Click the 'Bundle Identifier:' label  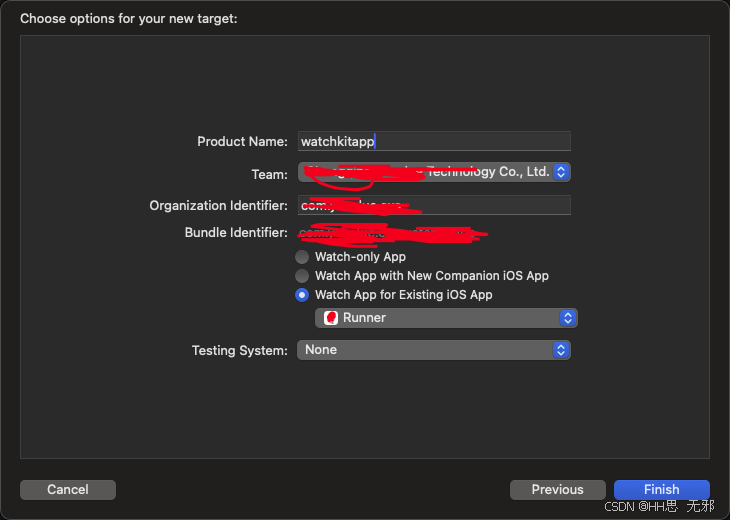tap(236, 233)
